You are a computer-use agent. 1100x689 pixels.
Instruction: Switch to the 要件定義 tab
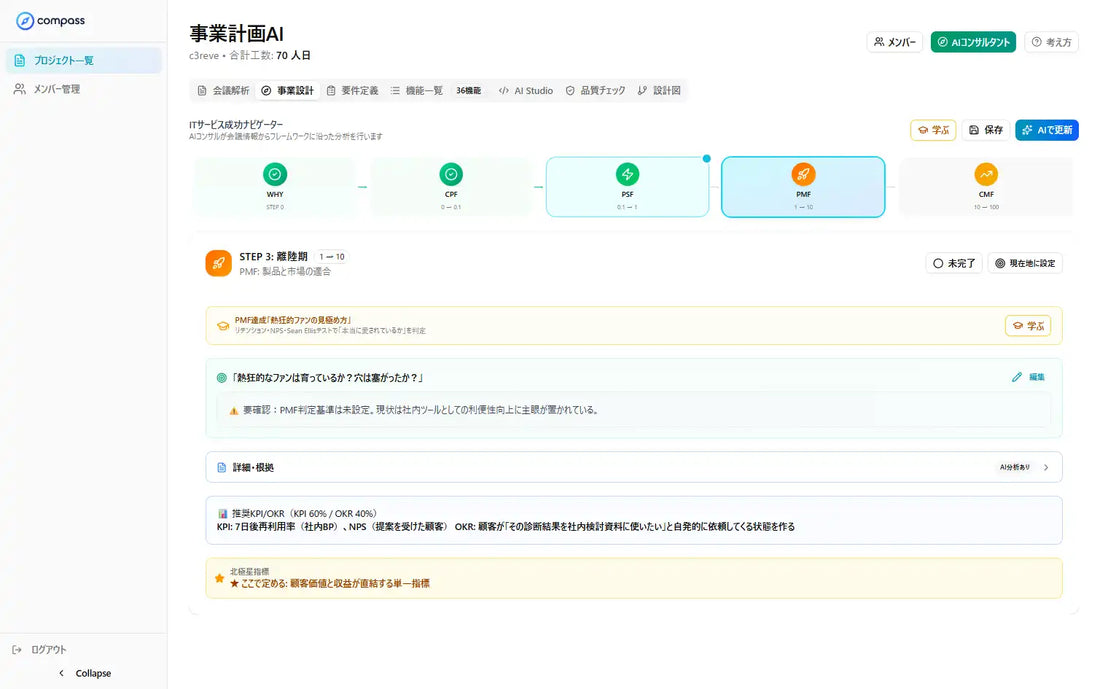click(x=352, y=91)
